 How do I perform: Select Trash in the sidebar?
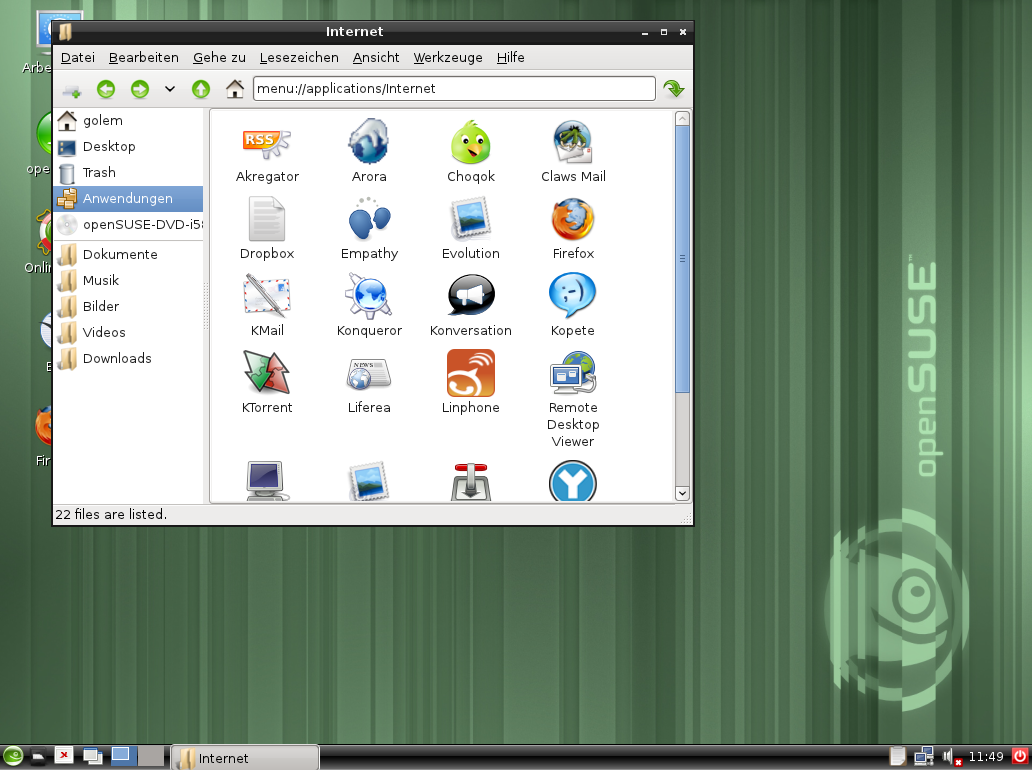point(99,172)
